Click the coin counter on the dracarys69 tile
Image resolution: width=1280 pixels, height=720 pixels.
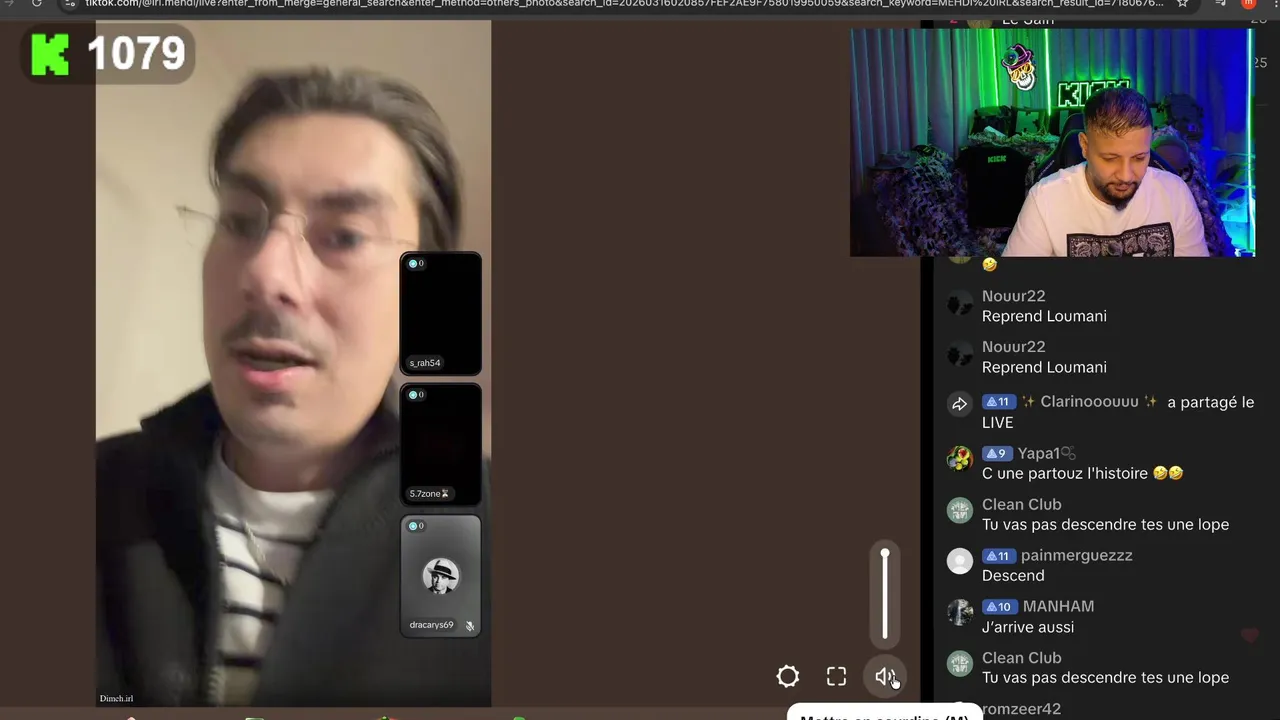click(416, 526)
